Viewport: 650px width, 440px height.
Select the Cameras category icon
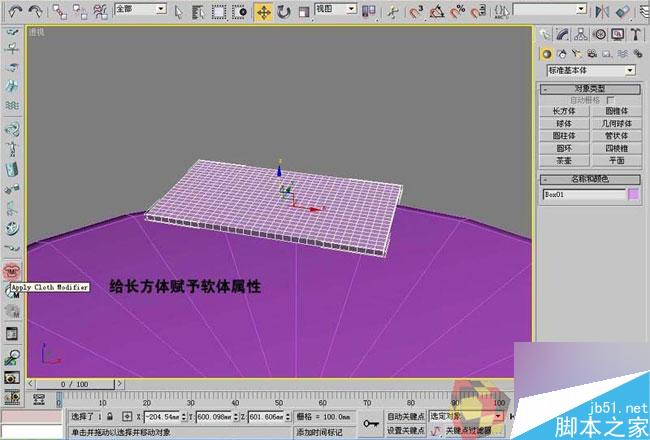pos(592,53)
